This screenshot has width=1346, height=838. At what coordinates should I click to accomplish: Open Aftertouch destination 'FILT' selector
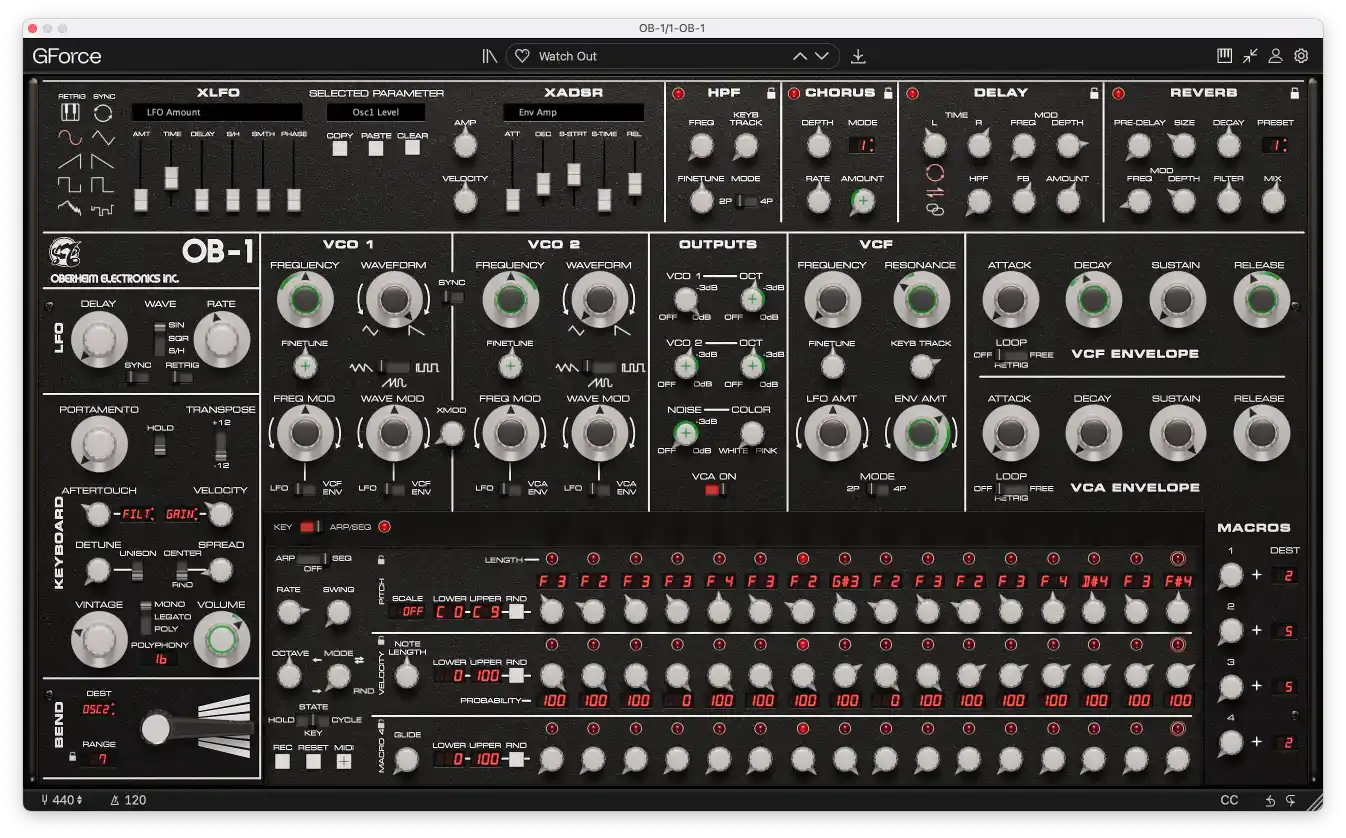137,514
